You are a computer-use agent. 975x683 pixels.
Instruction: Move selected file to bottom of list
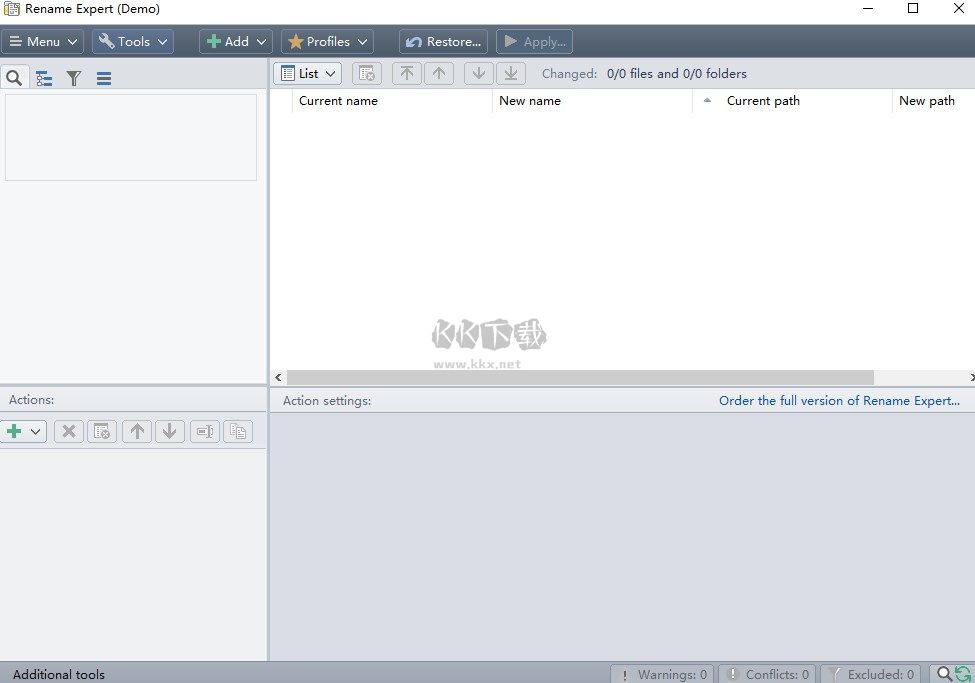tap(510, 73)
